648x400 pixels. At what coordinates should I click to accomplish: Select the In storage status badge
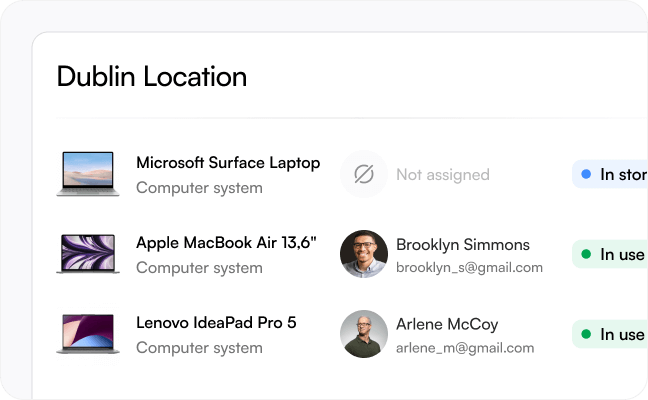pos(610,174)
